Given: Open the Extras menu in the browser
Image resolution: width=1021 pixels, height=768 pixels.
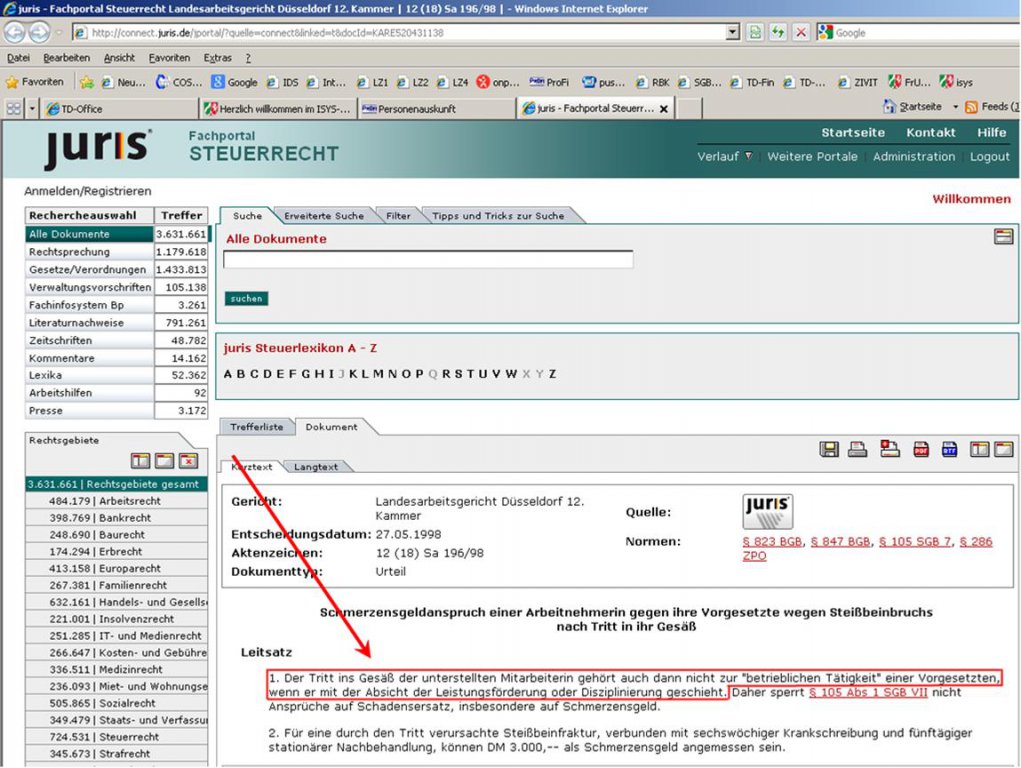Looking at the screenshot, I should [217, 58].
